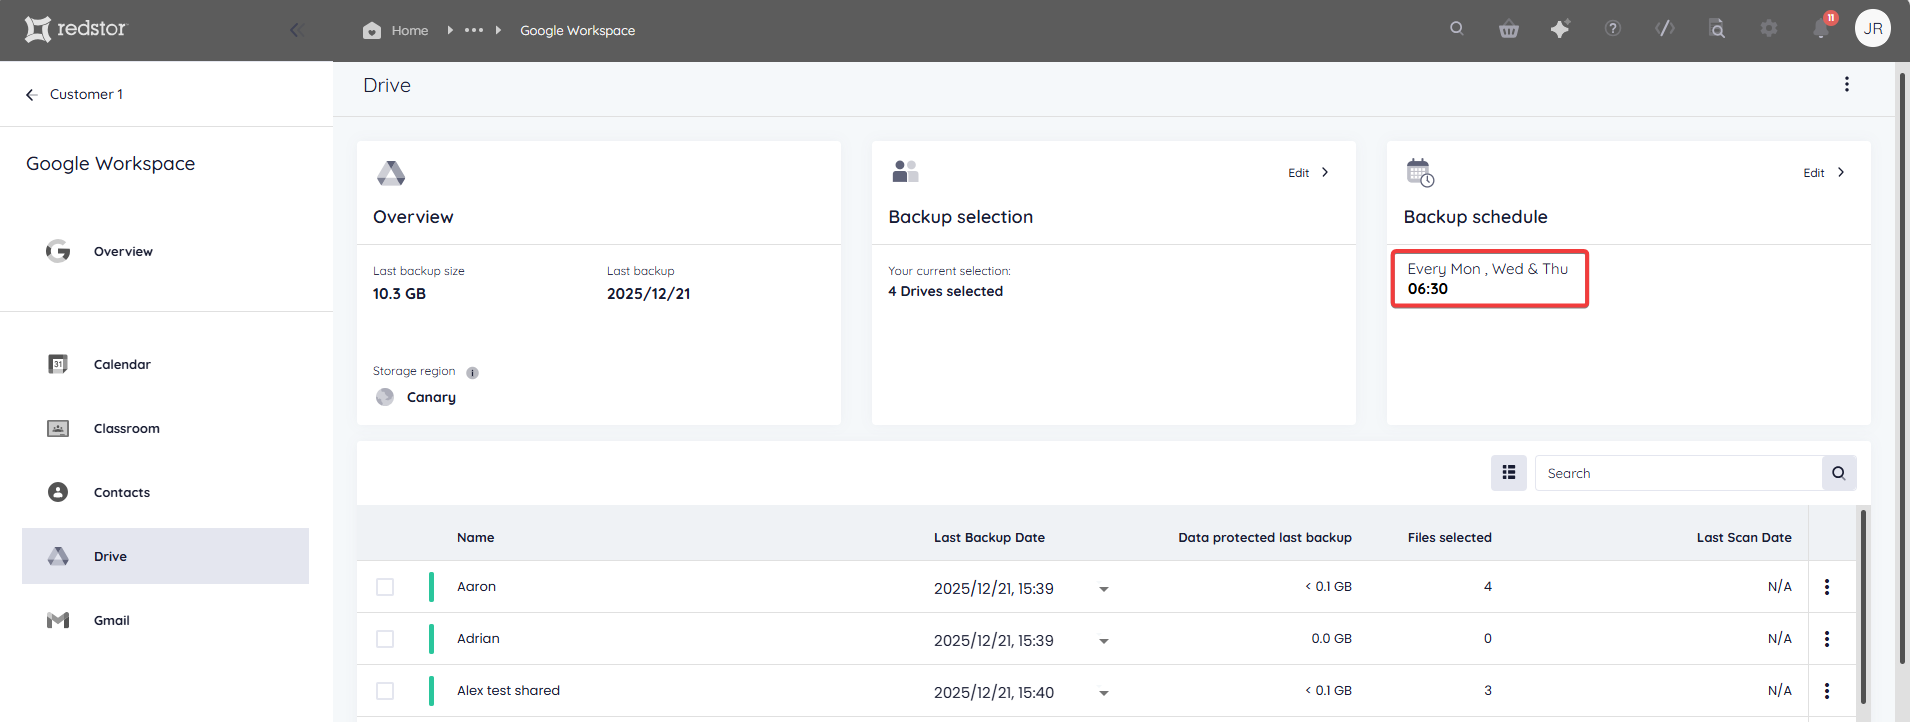Tick the Alex test shared checkbox
The height and width of the screenshot is (722, 1910).
tap(385, 691)
